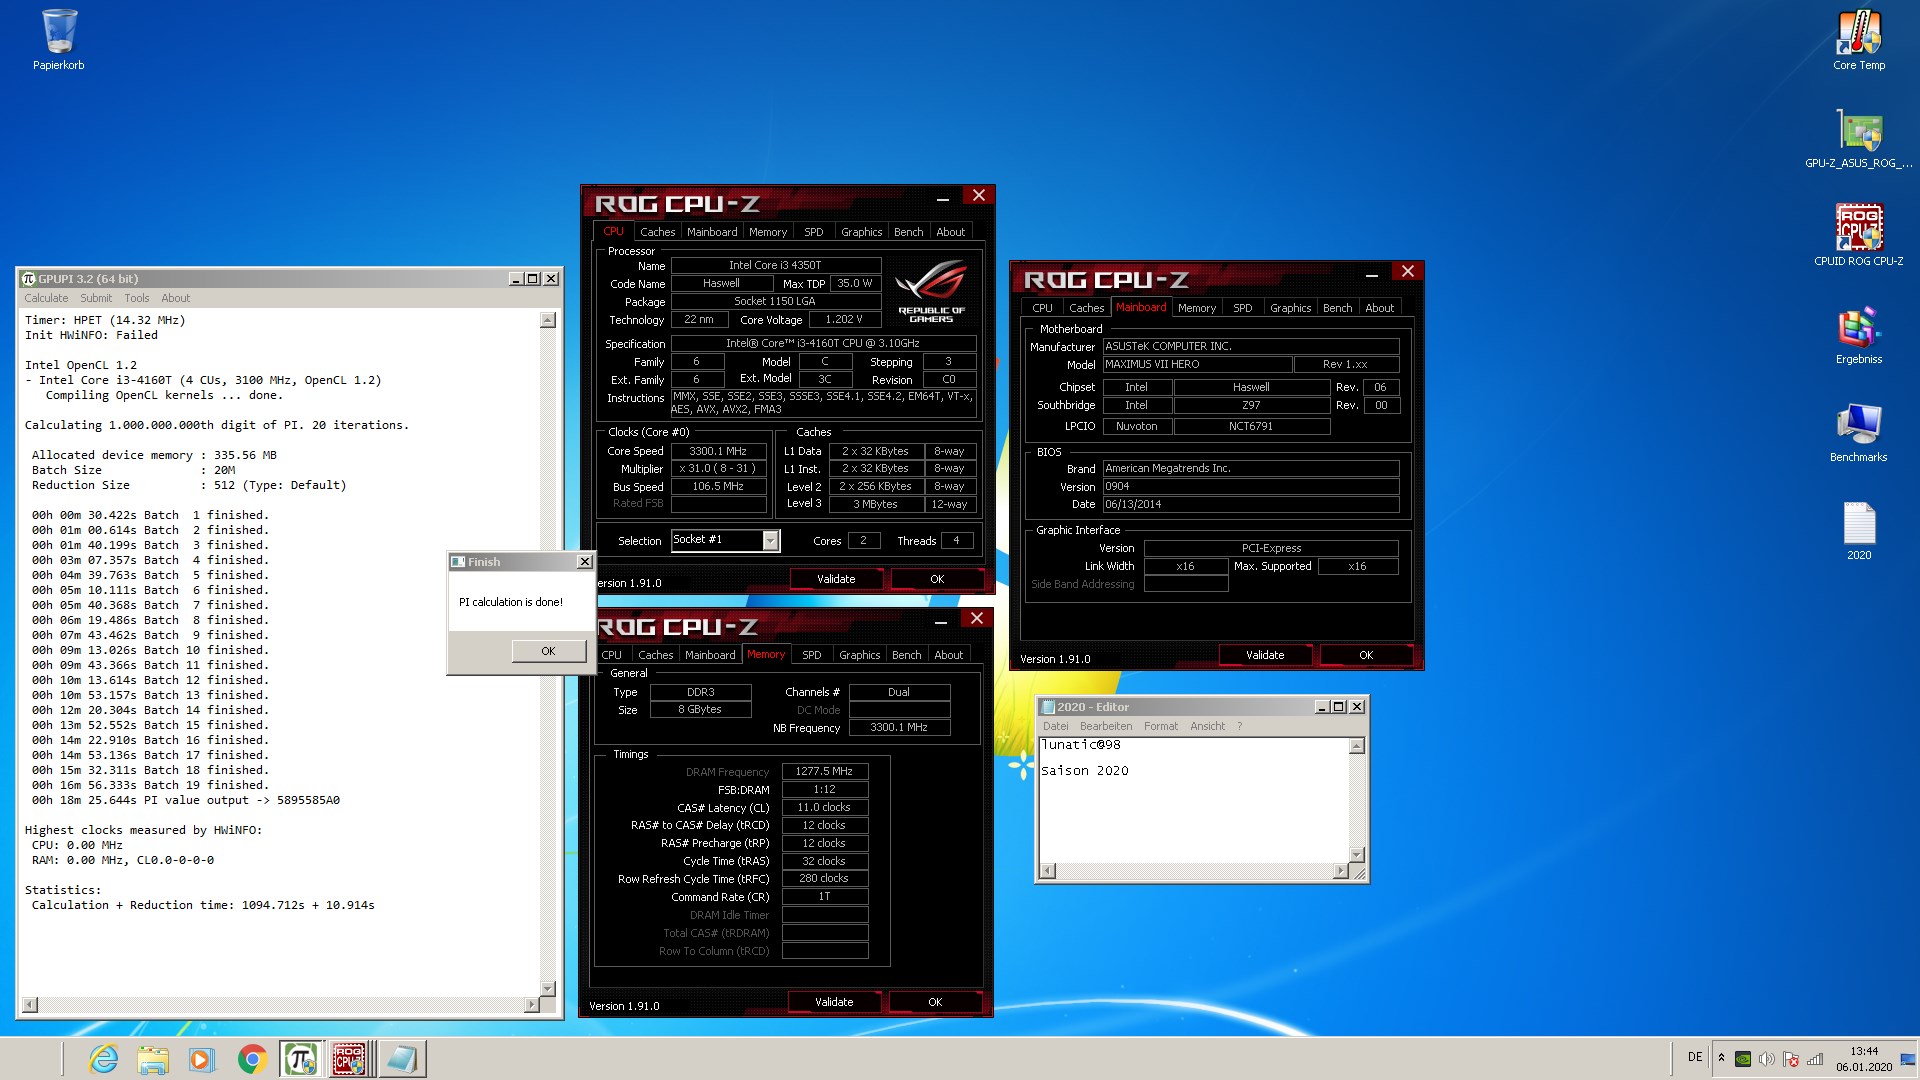Click OK in CPU tab window
The height and width of the screenshot is (1080, 1920).
[x=937, y=579]
